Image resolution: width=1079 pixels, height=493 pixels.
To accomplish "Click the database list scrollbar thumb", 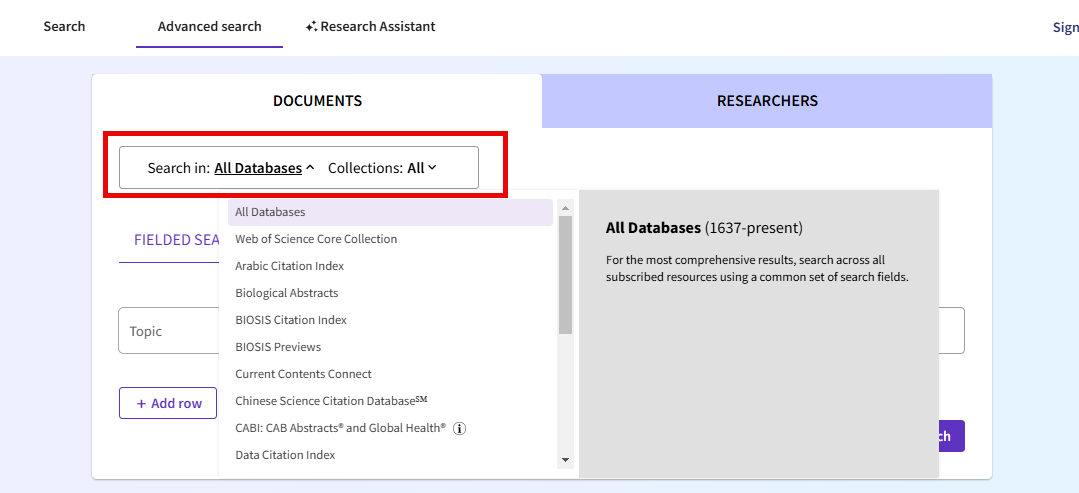I will pos(565,274).
